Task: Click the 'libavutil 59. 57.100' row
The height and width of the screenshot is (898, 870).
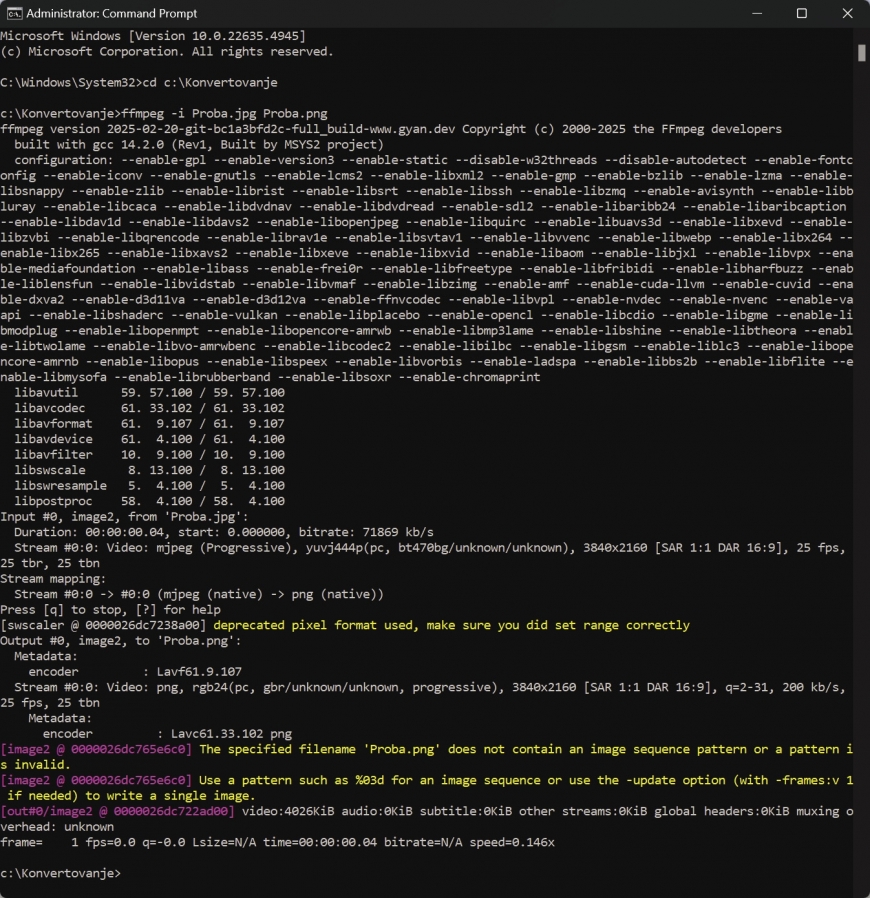Action: [x=149, y=392]
